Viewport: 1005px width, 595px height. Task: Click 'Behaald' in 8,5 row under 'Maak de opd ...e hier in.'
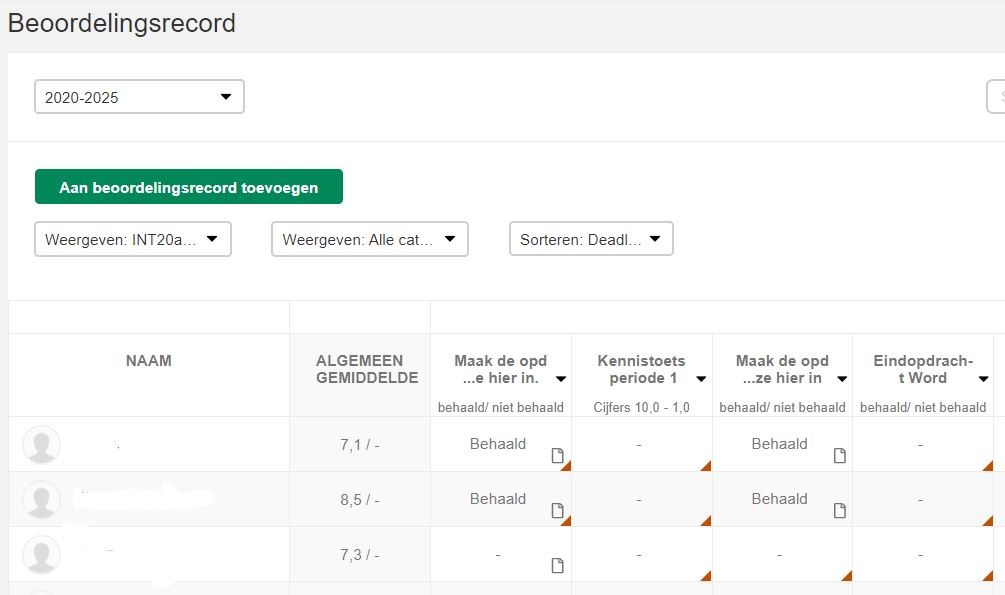pos(498,499)
